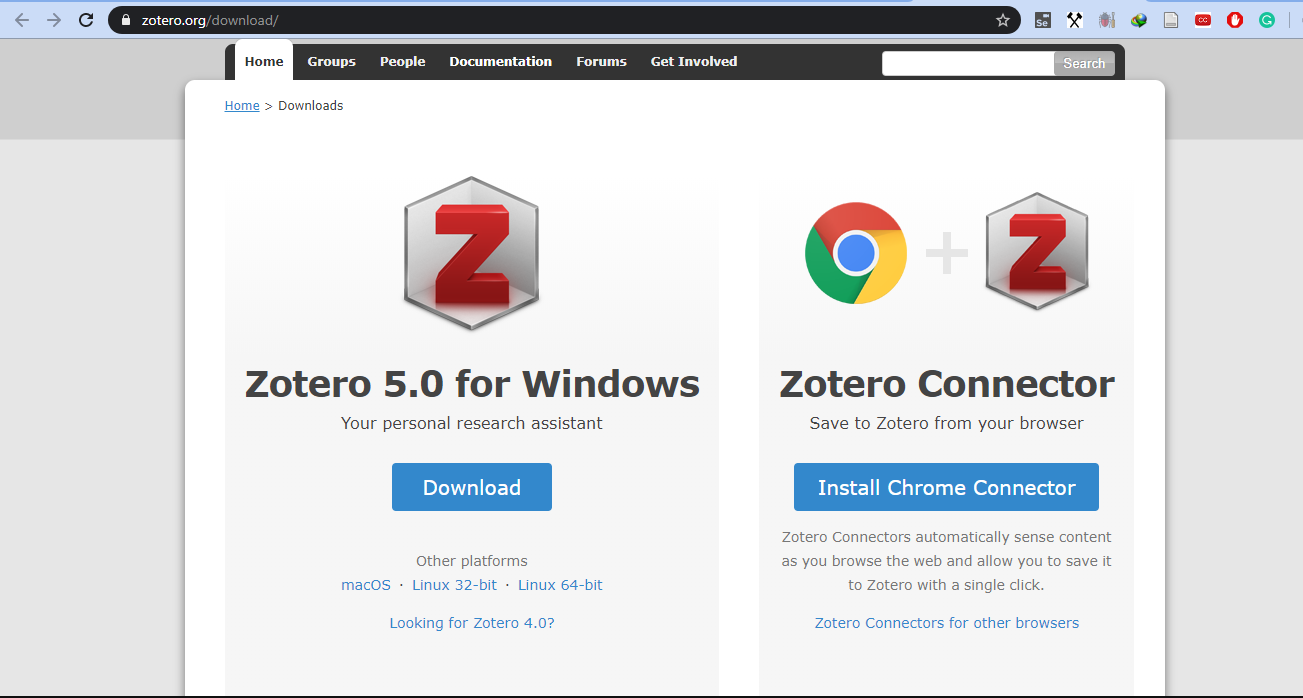The height and width of the screenshot is (698, 1303).
Task: Click the browser forward arrow
Action: tap(54, 20)
